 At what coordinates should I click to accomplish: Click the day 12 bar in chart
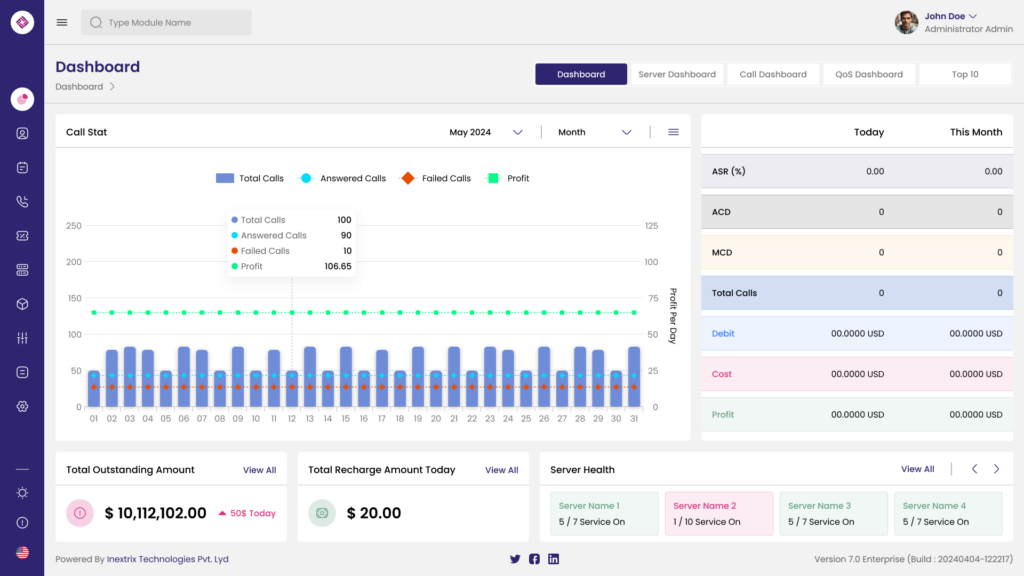point(292,389)
